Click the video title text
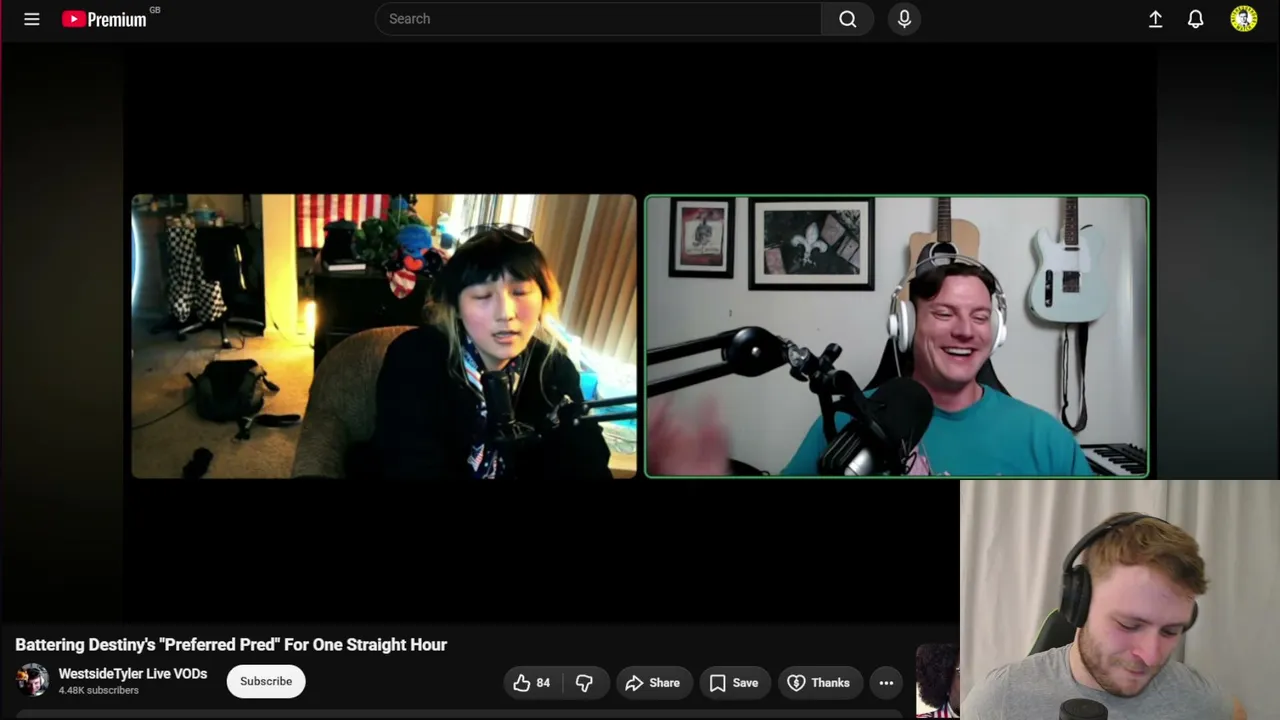The image size is (1280, 720). pos(231,645)
